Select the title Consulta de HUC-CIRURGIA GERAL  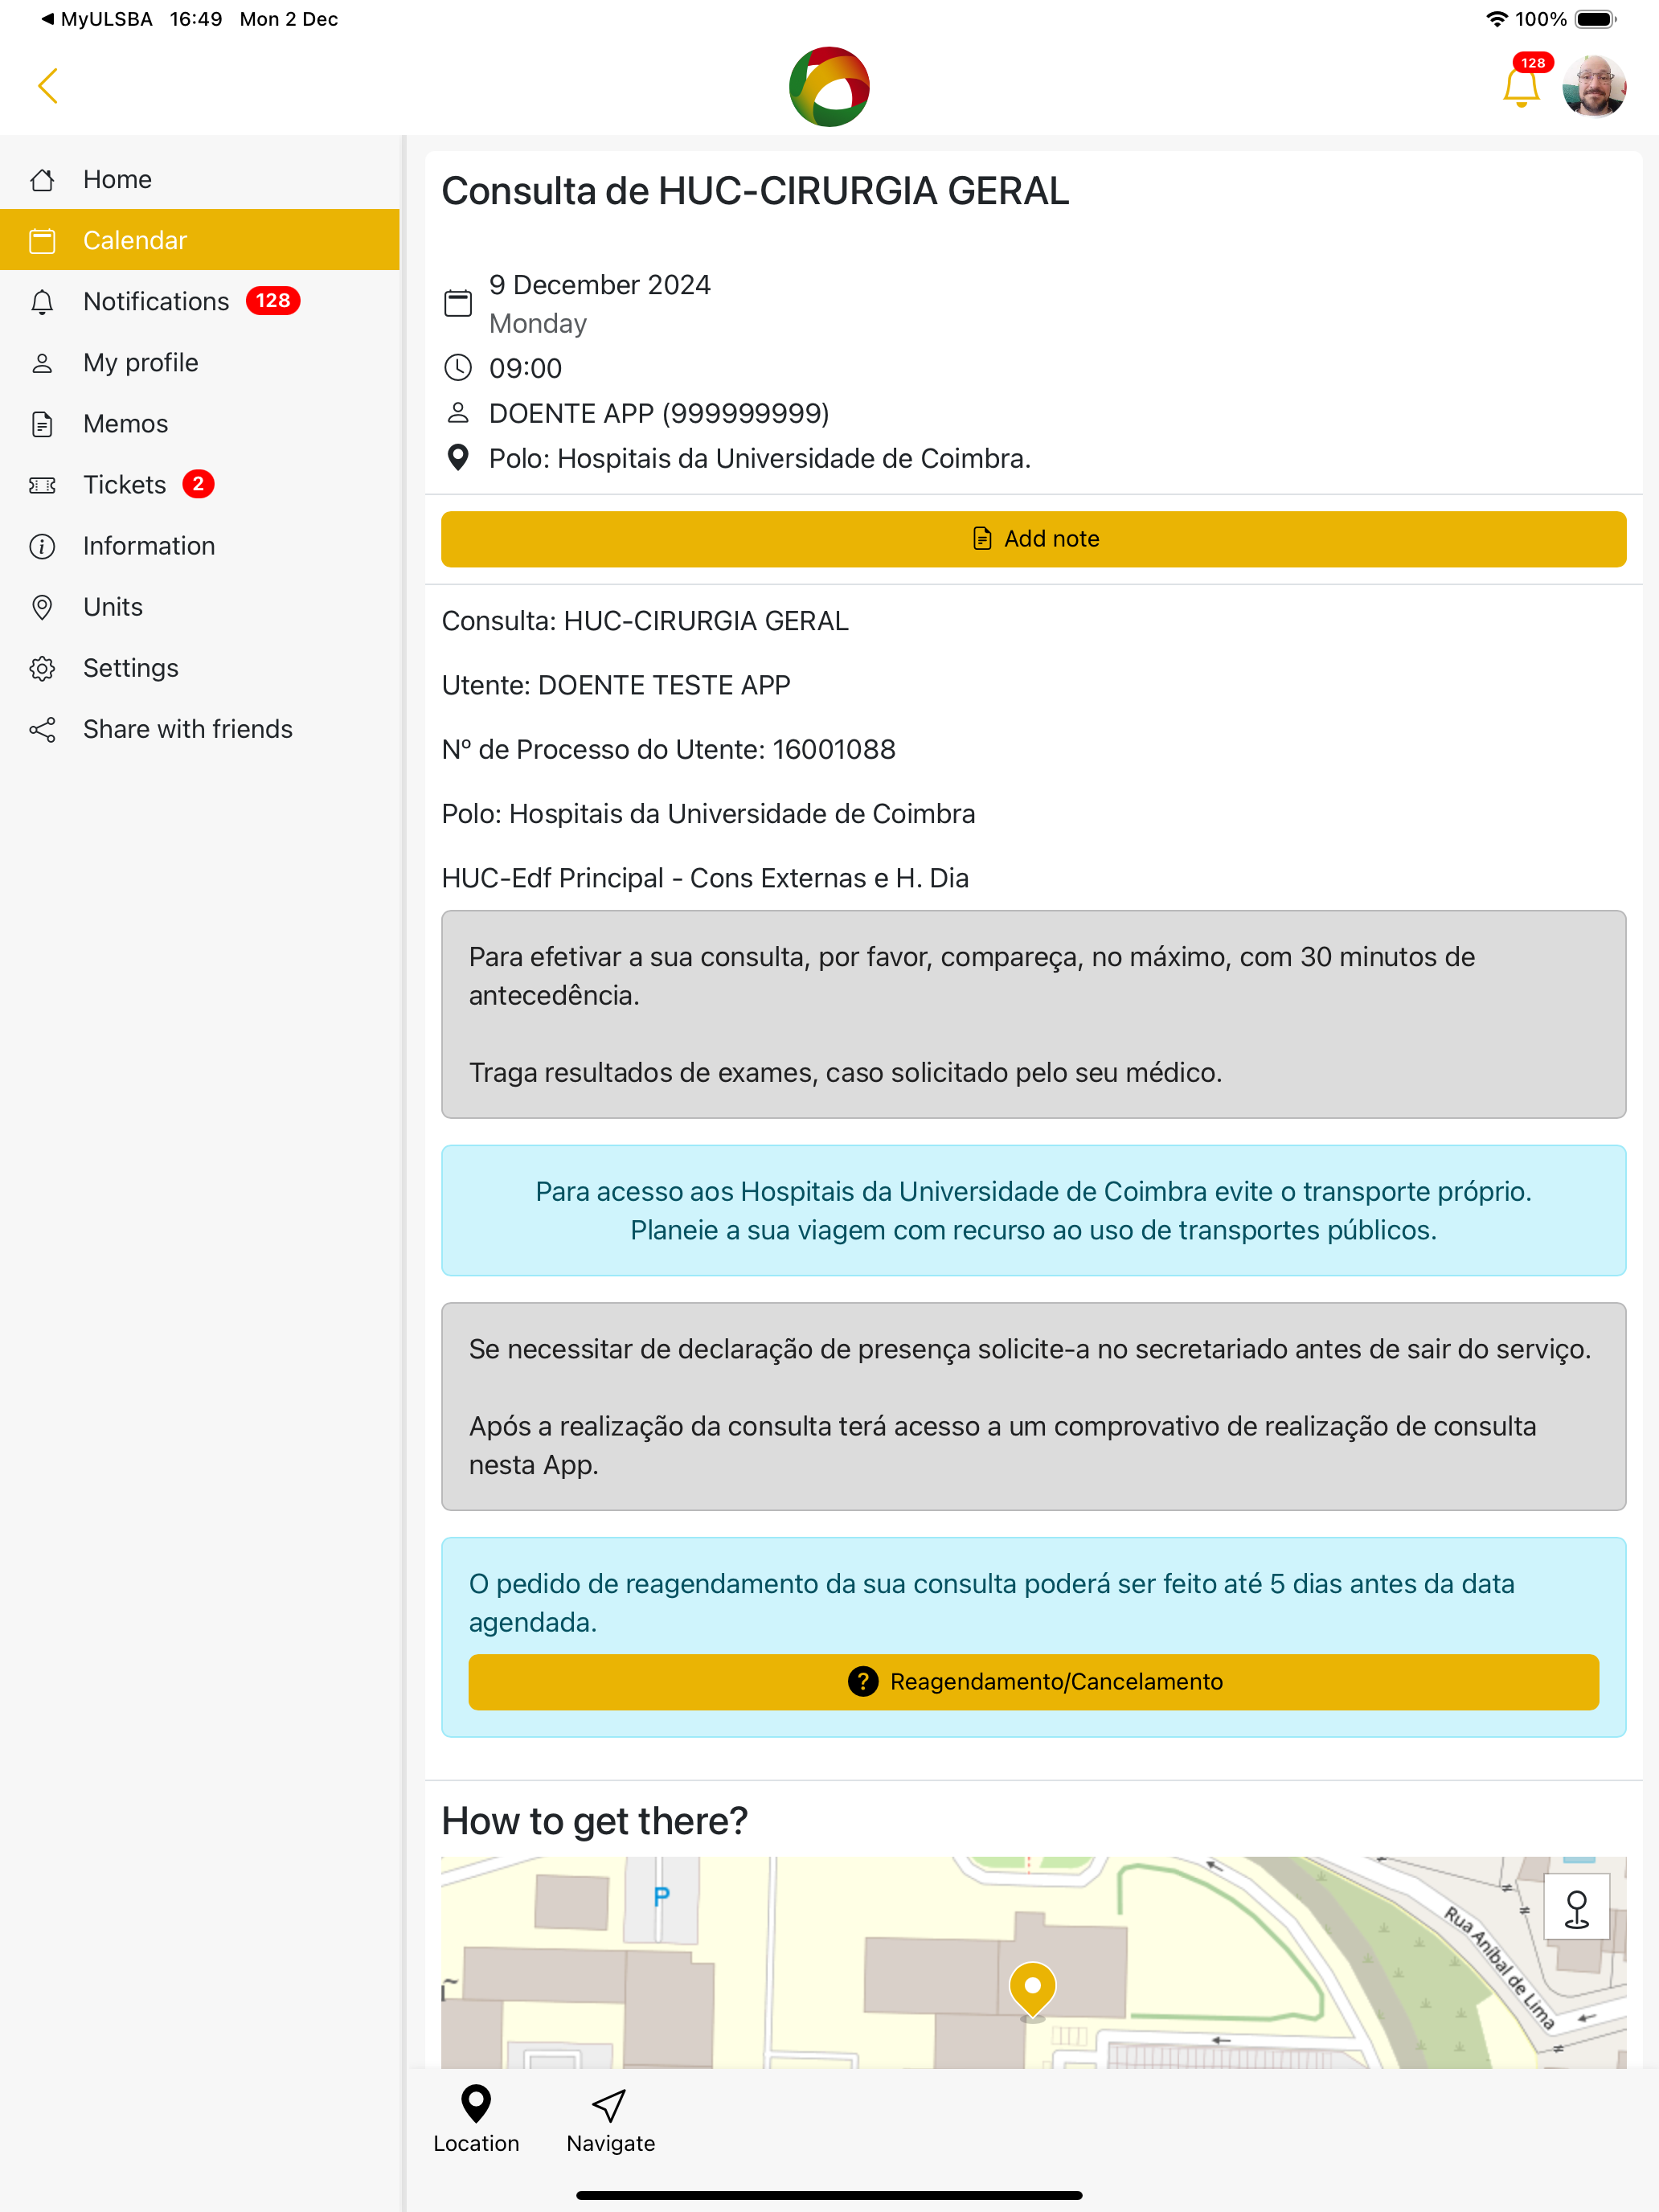pos(755,191)
